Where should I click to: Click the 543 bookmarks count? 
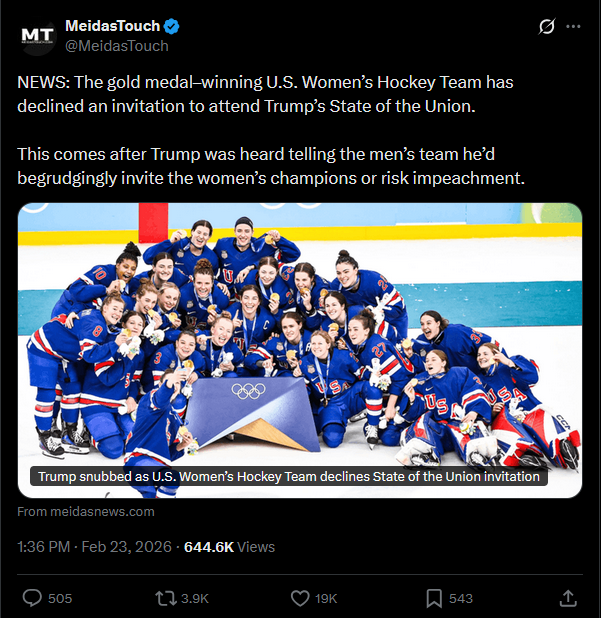[461, 598]
